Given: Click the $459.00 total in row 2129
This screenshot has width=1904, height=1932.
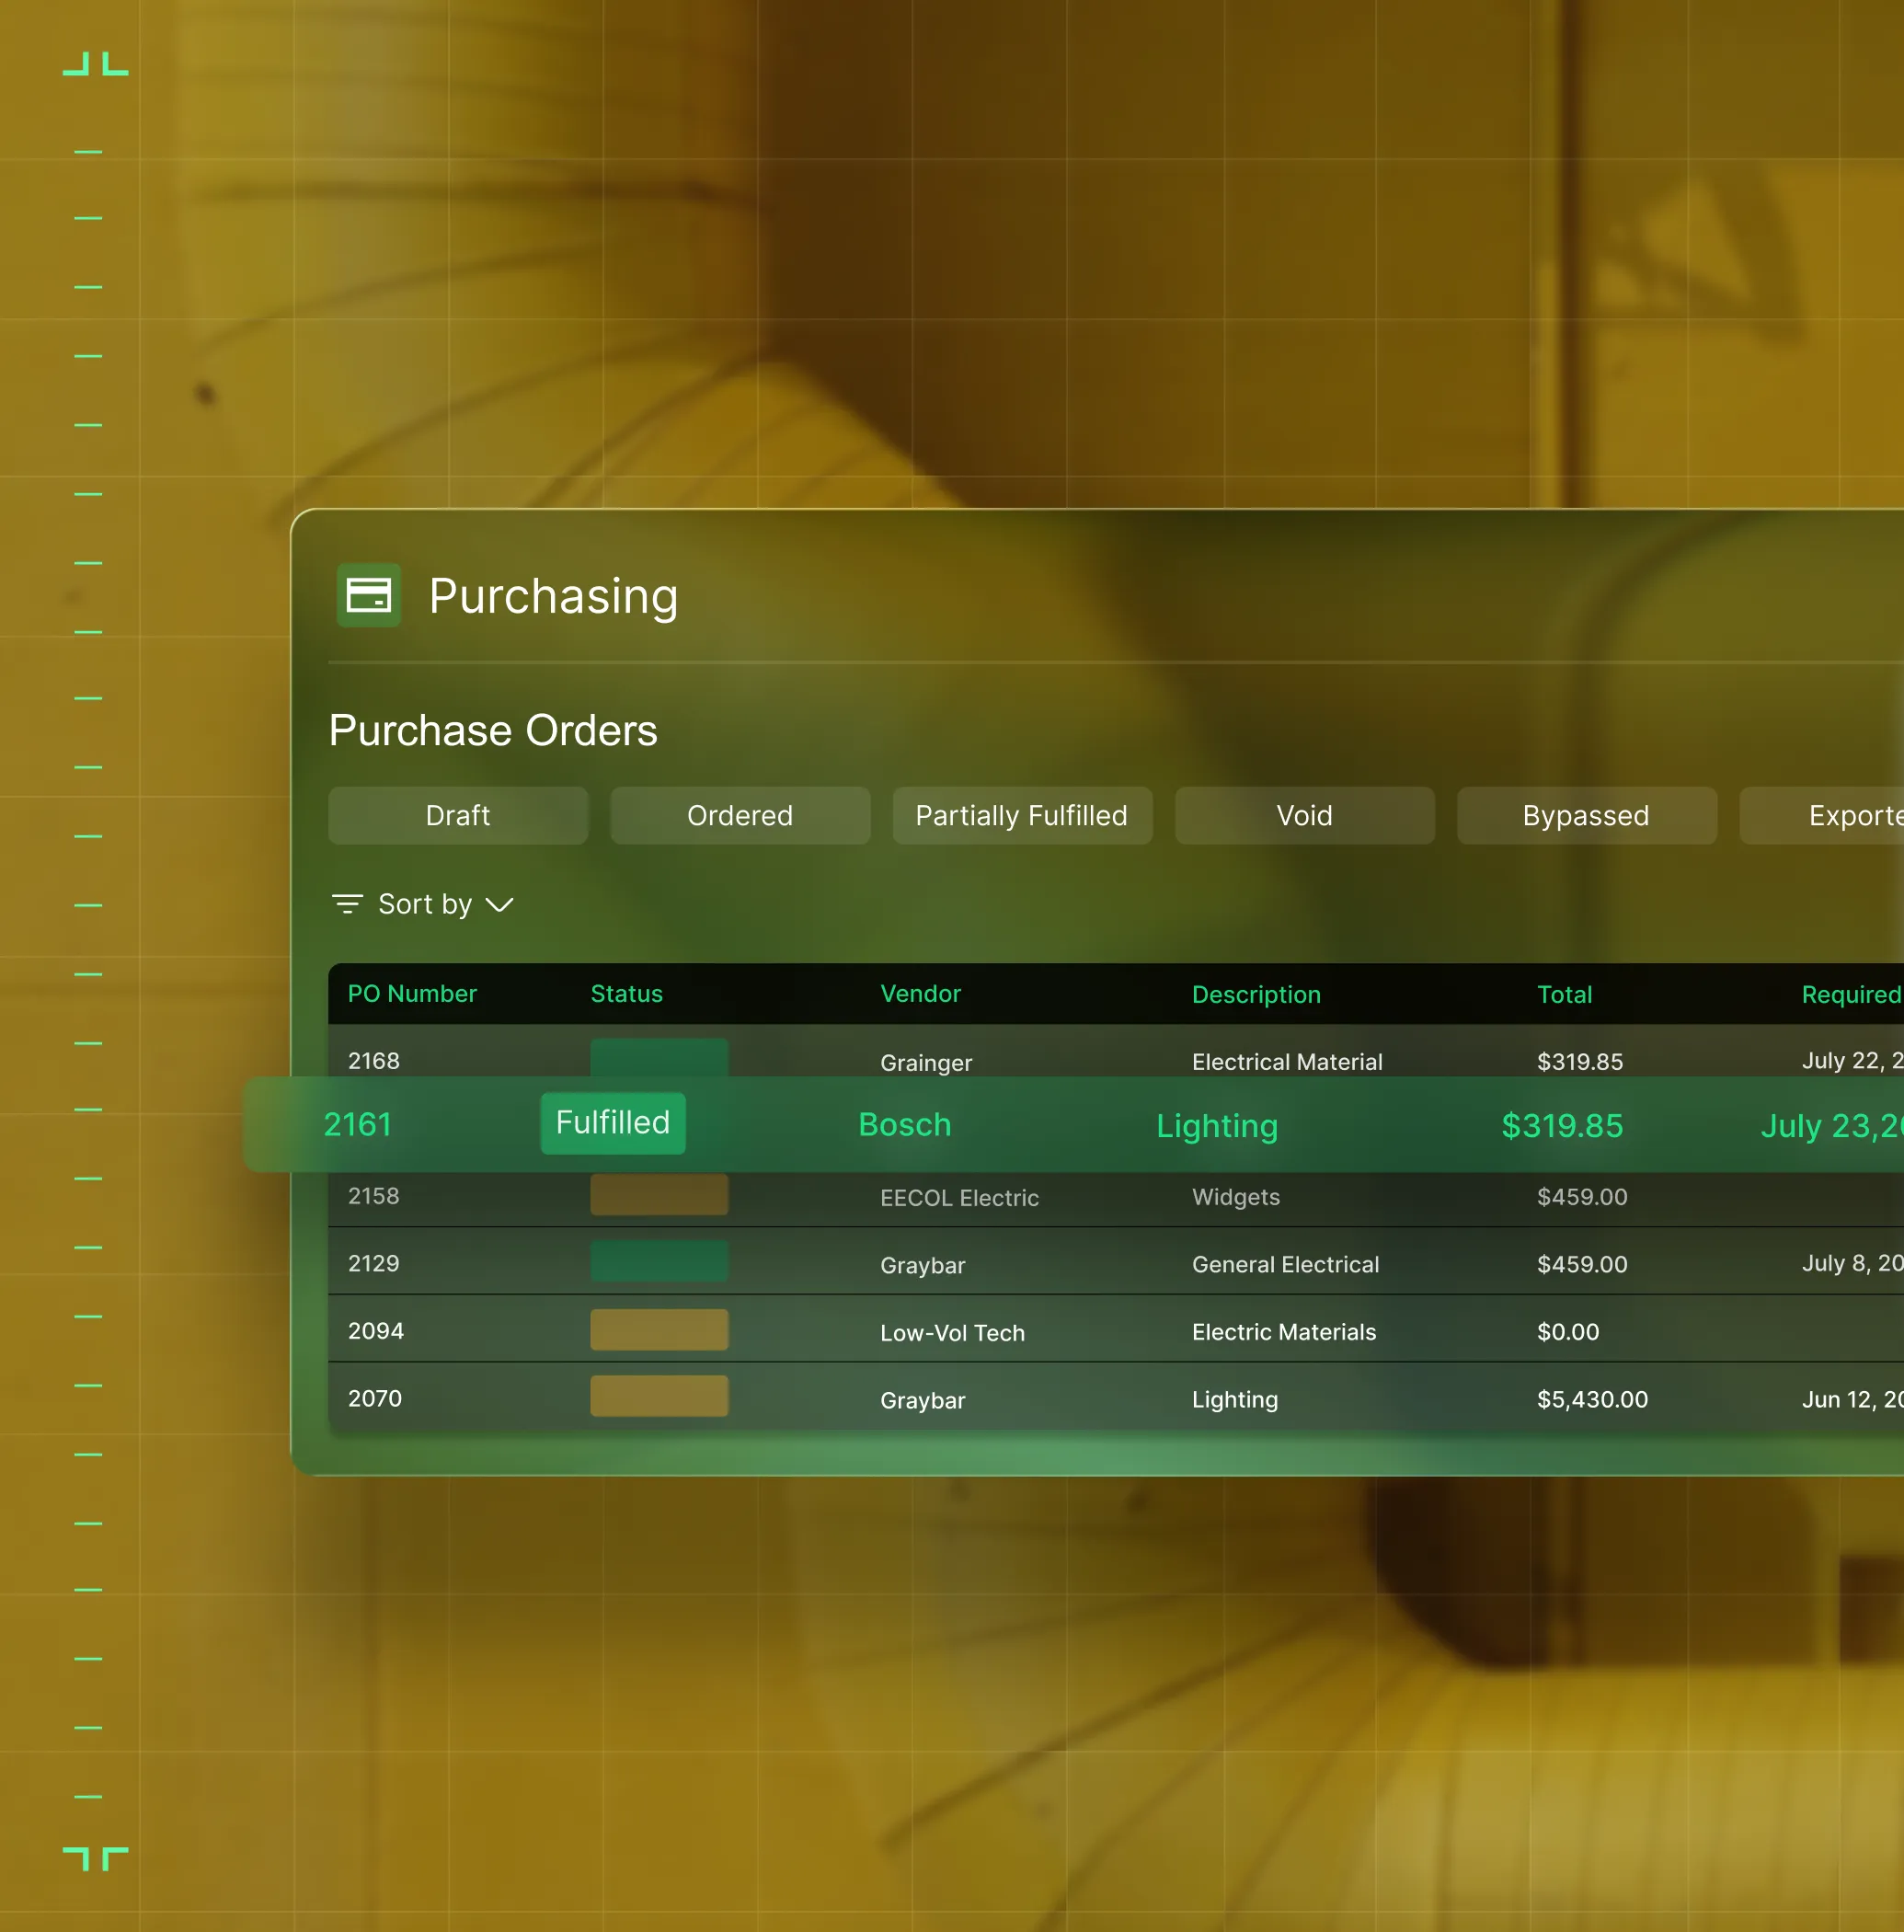Looking at the screenshot, I should tap(1582, 1264).
